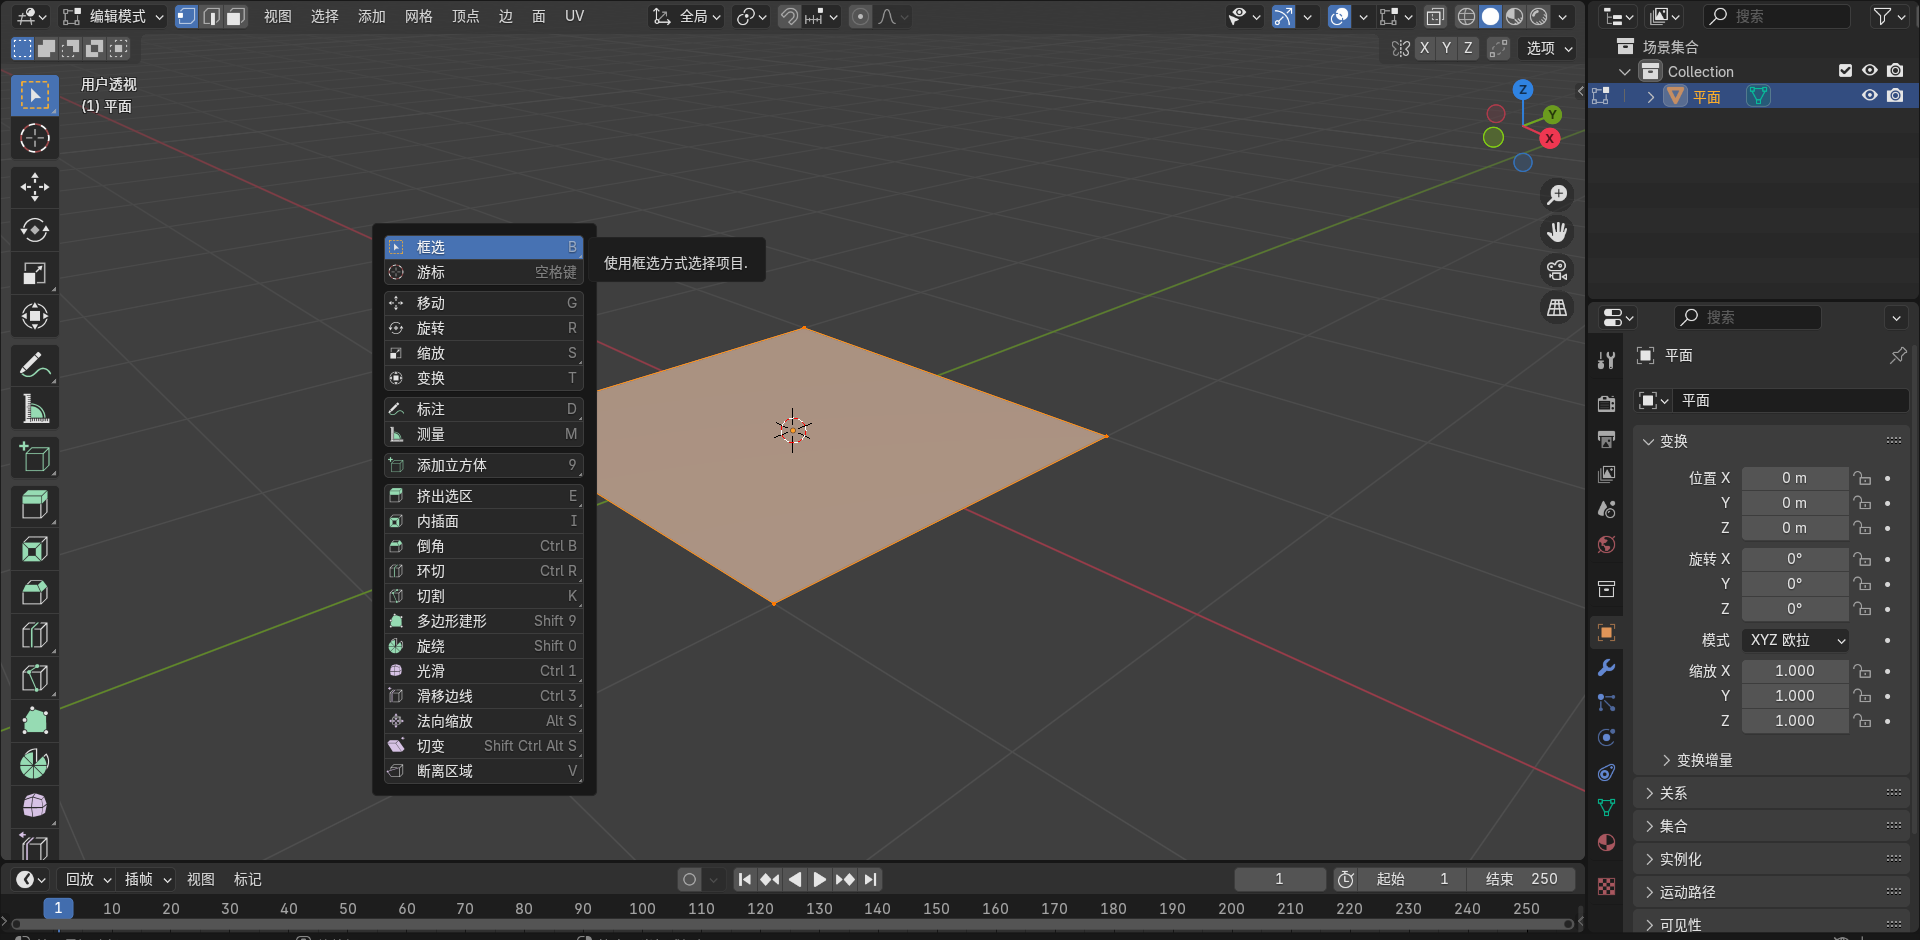Toggle X-ray display in header
The height and width of the screenshot is (940, 1920).
tap(1435, 16)
